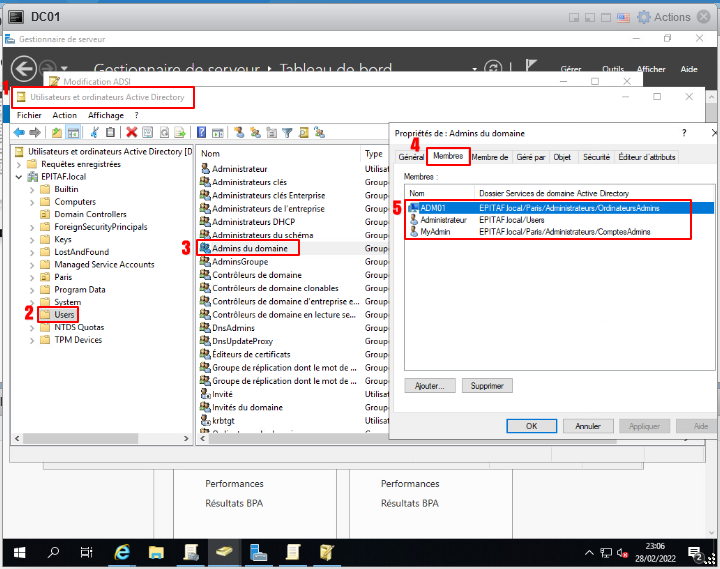Click the back arrow in ADUC toolbar
The image size is (720, 569).
[18, 132]
